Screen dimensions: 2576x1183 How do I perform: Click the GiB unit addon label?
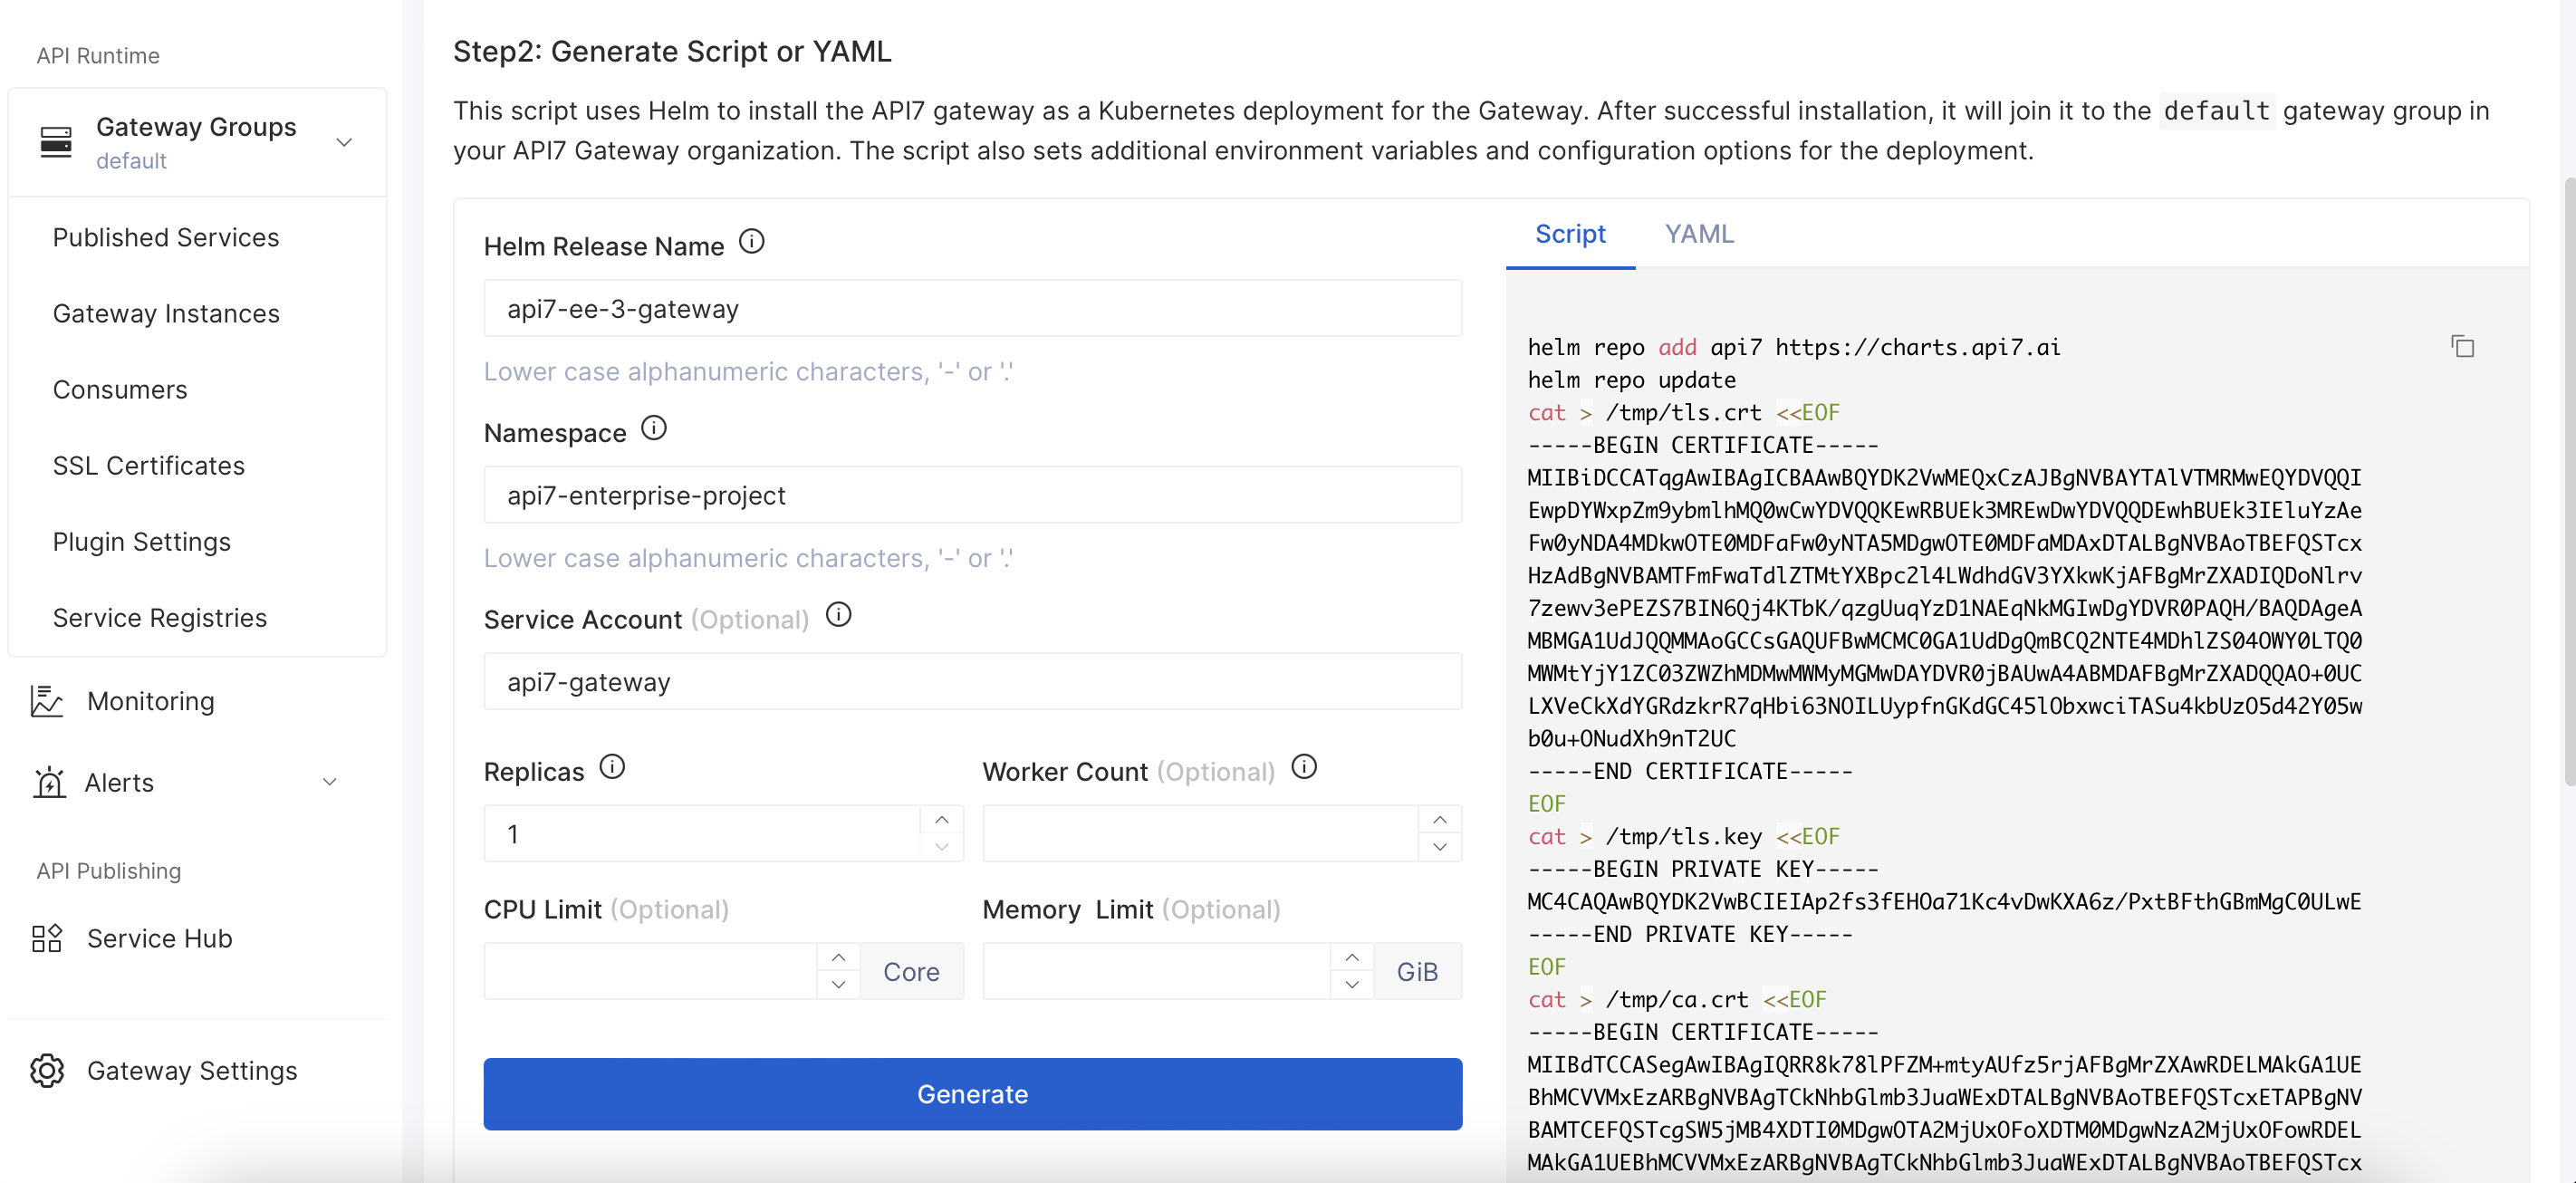click(x=1417, y=971)
